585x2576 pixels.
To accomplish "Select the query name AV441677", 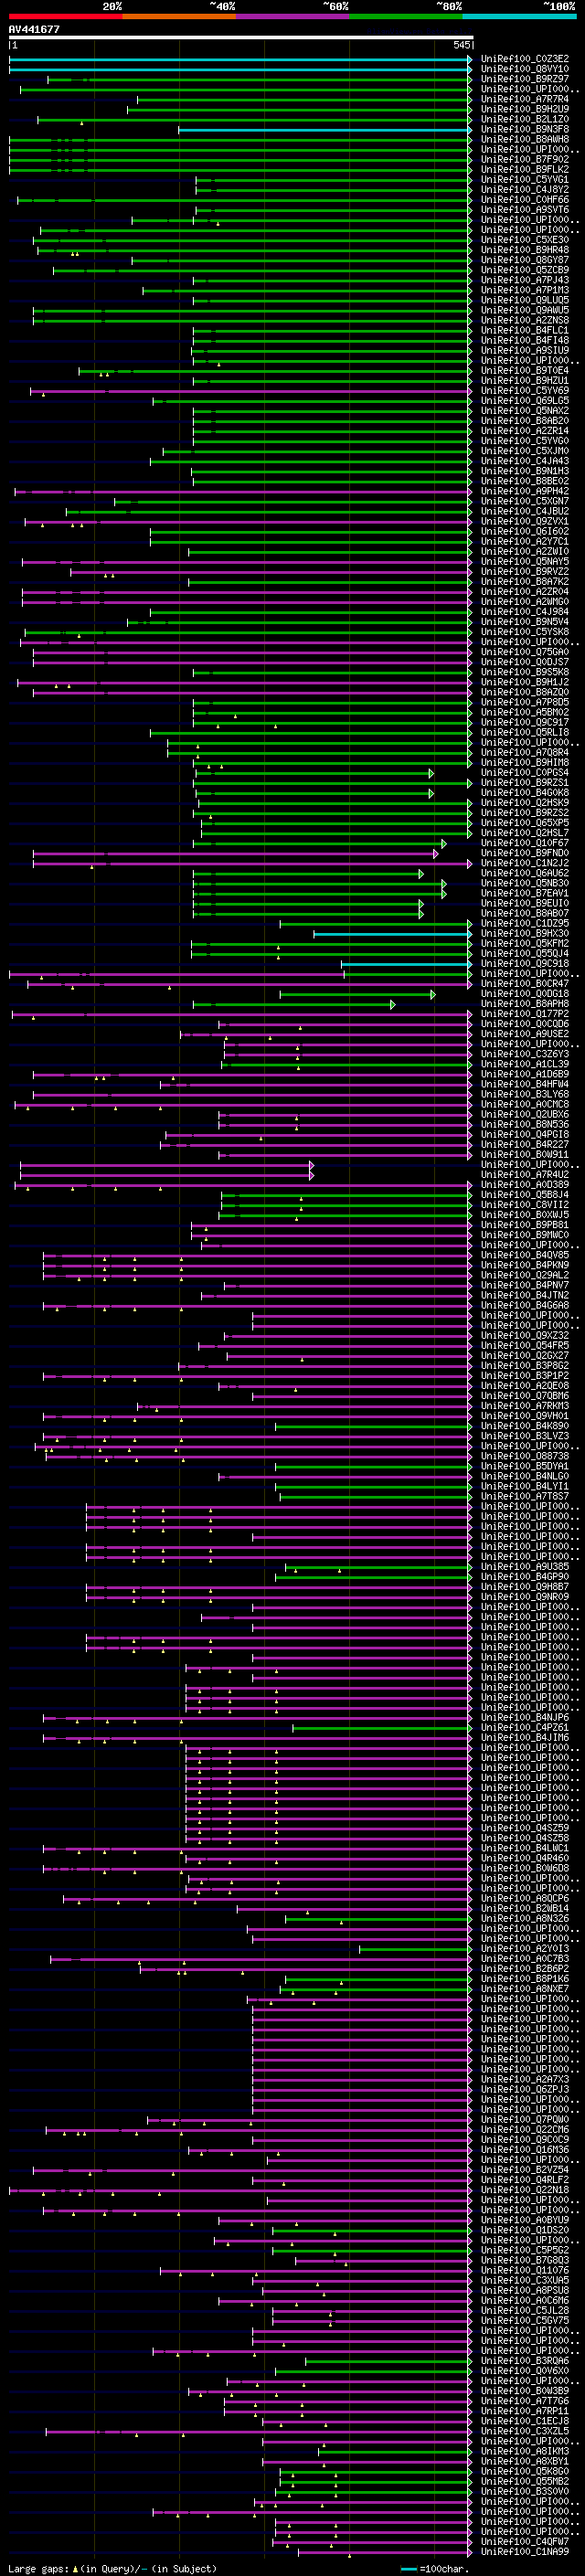I will coord(34,29).
